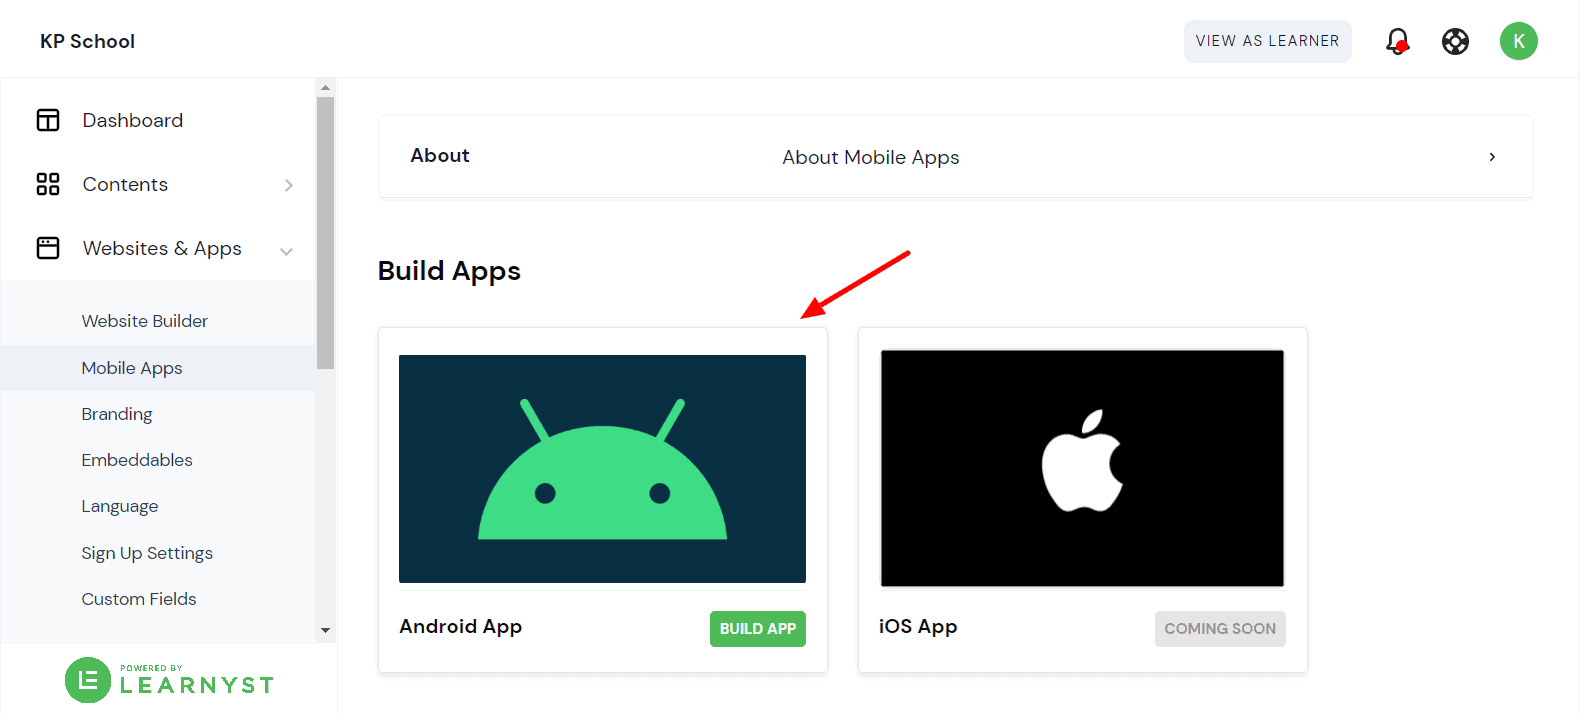This screenshot has height=713, width=1580.
Task: Open the Language settings page
Action: [x=120, y=506]
